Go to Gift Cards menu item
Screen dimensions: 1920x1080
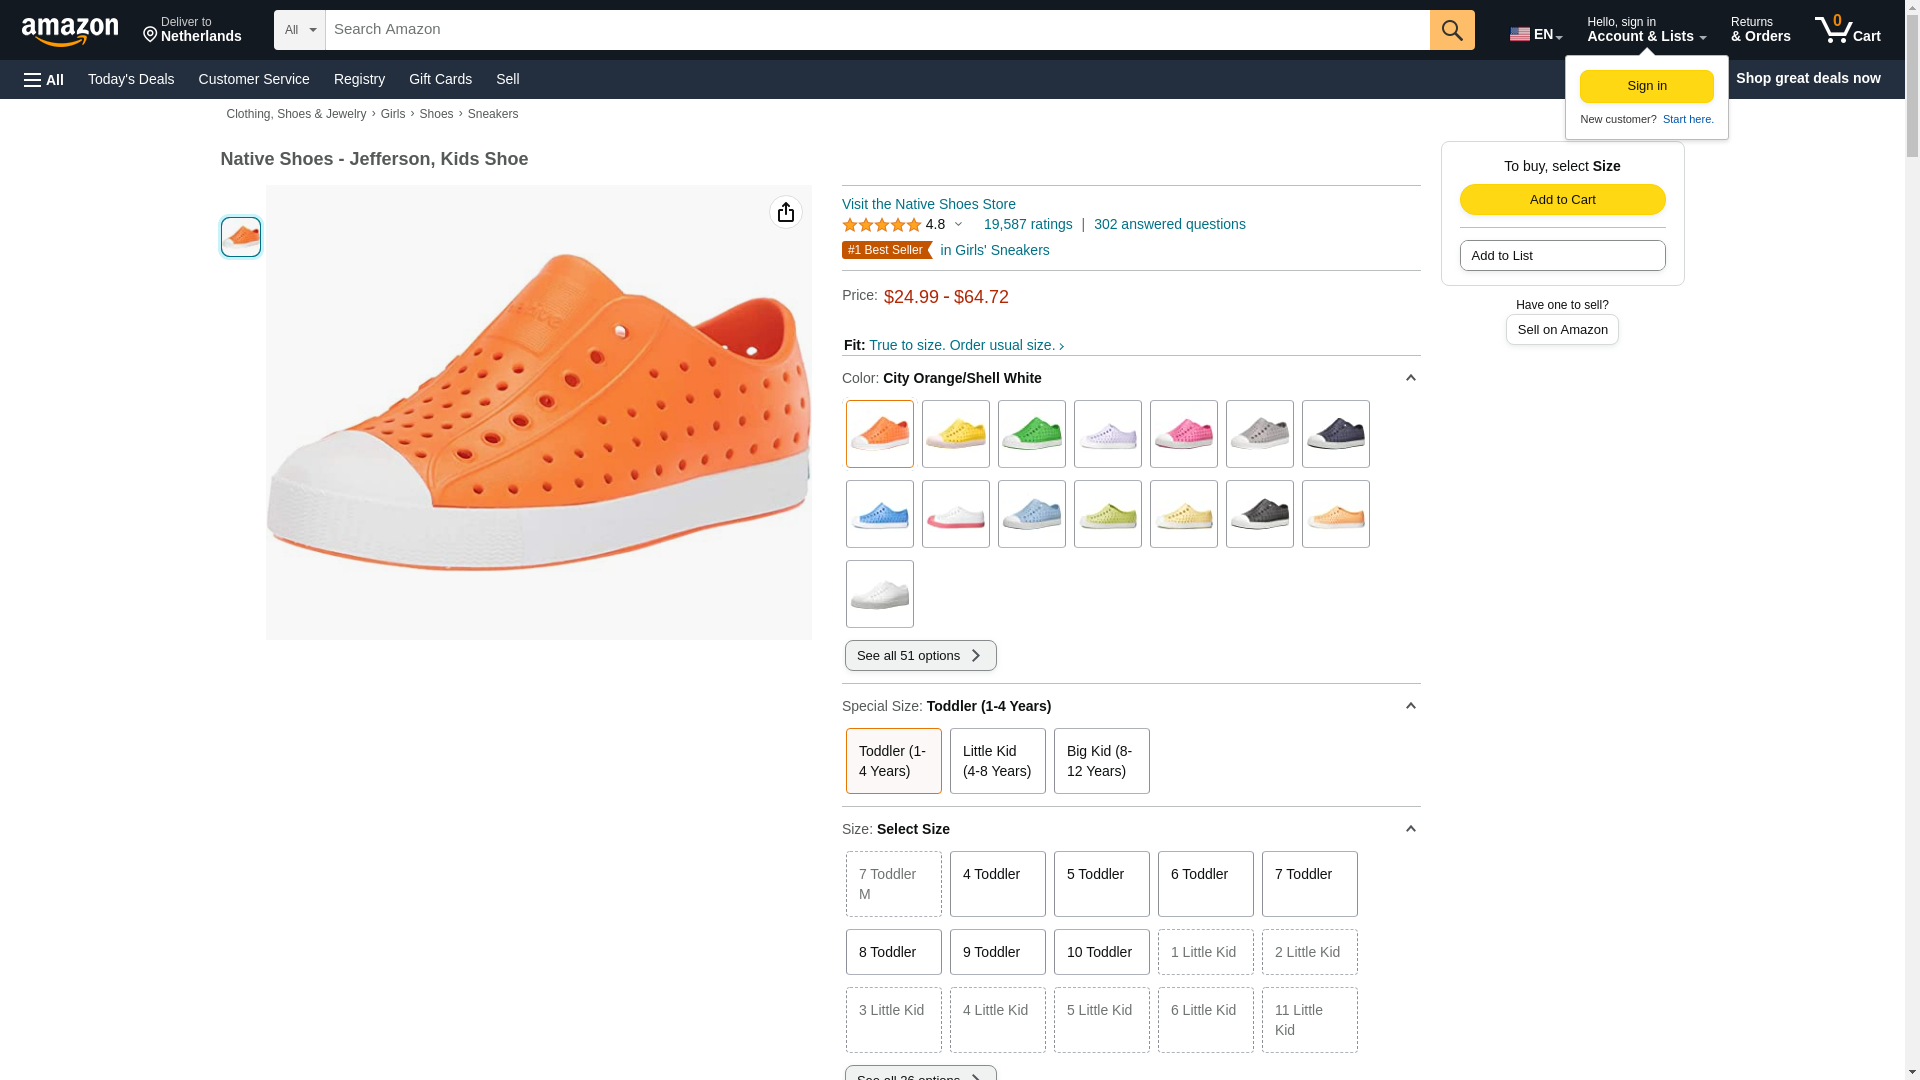440,79
